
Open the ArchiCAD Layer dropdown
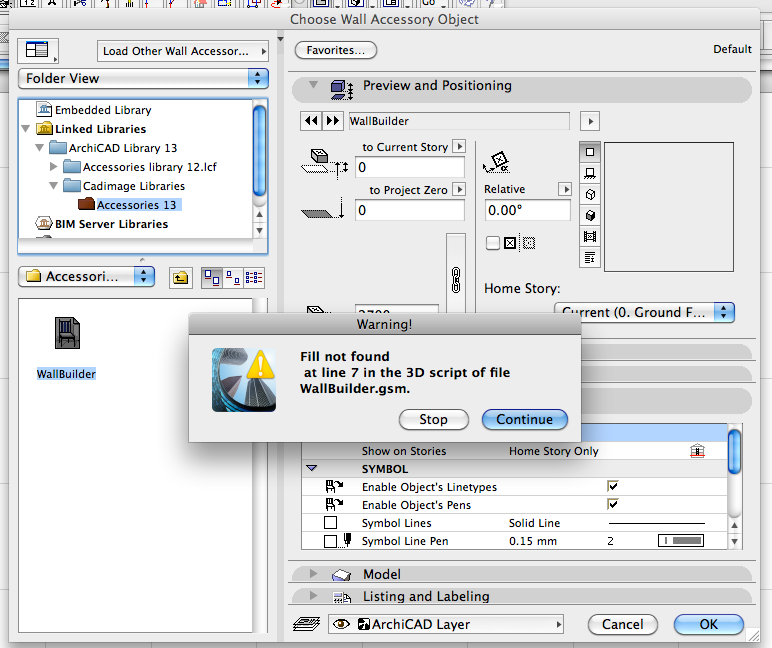pyautogui.click(x=446, y=624)
